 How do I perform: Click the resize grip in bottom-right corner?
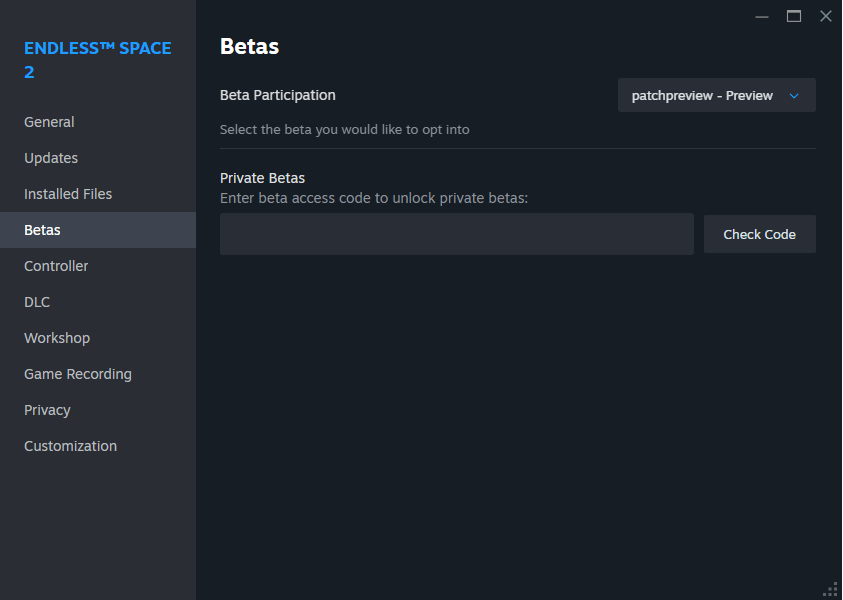point(830,589)
